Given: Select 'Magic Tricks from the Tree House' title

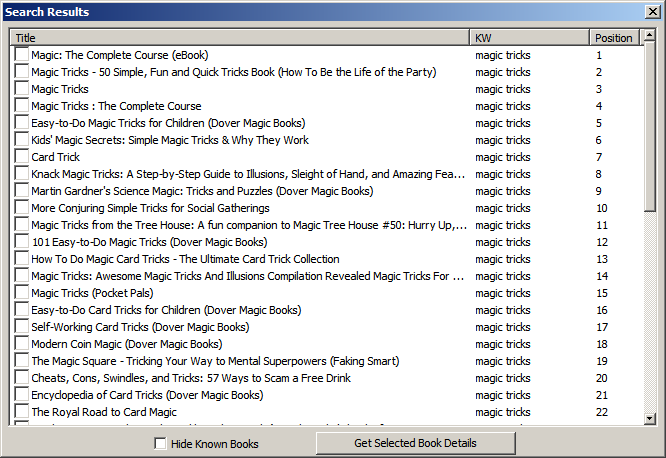Looking at the screenshot, I should 249,225.
